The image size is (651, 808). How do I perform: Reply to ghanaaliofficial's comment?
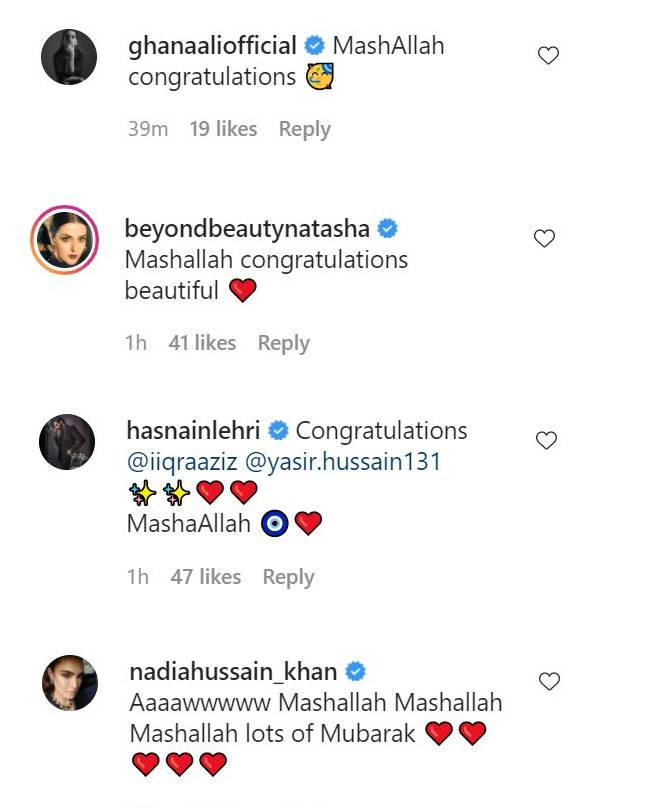point(305,129)
